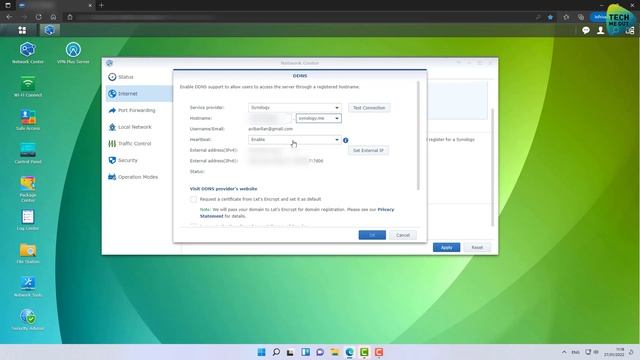Cancel the DDNS dialog

coord(402,235)
